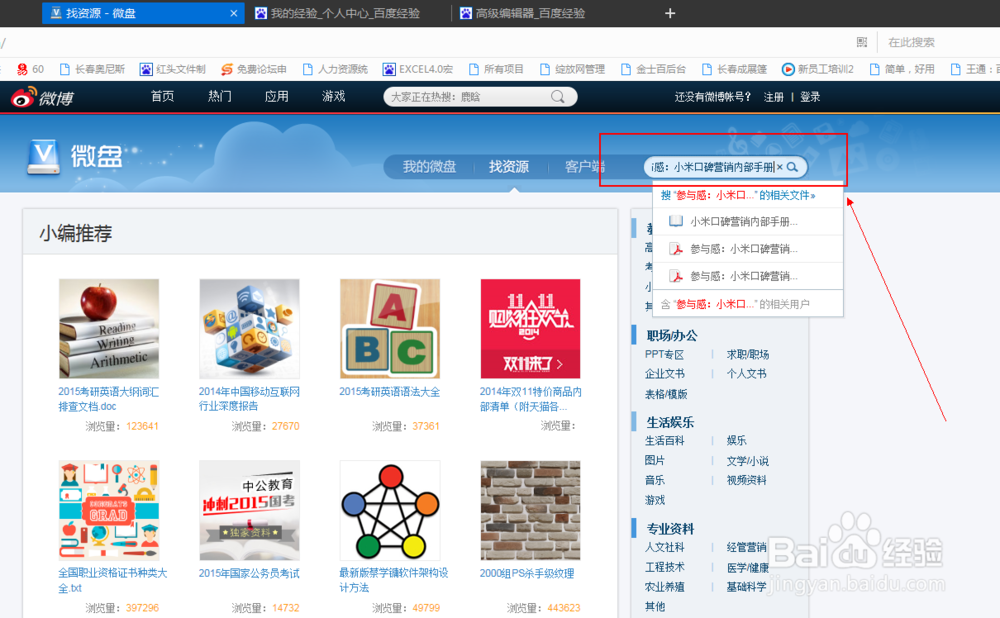Click the magnifier in Weibo hot search box
This screenshot has width=1000, height=618.
(557, 97)
